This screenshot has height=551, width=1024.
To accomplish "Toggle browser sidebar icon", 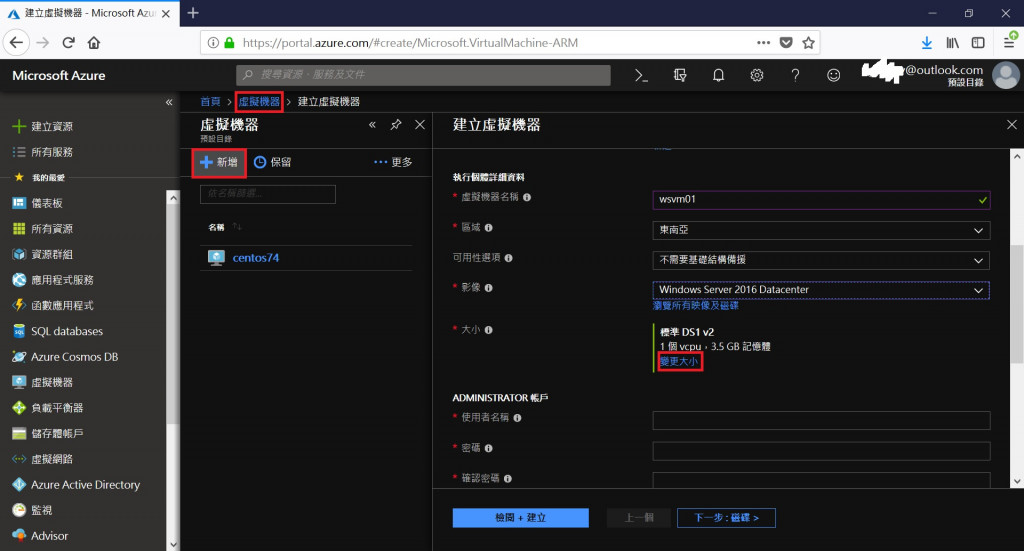I will (x=978, y=43).
